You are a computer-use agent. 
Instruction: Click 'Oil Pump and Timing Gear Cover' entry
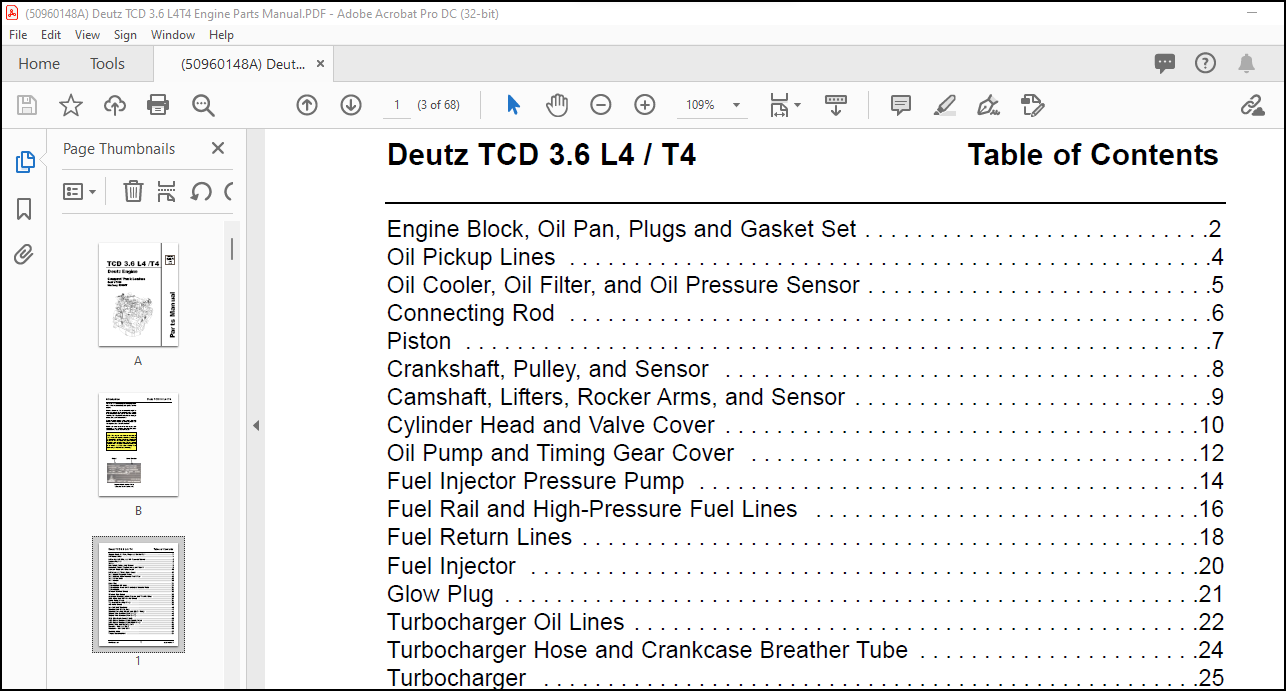[561, 453]
